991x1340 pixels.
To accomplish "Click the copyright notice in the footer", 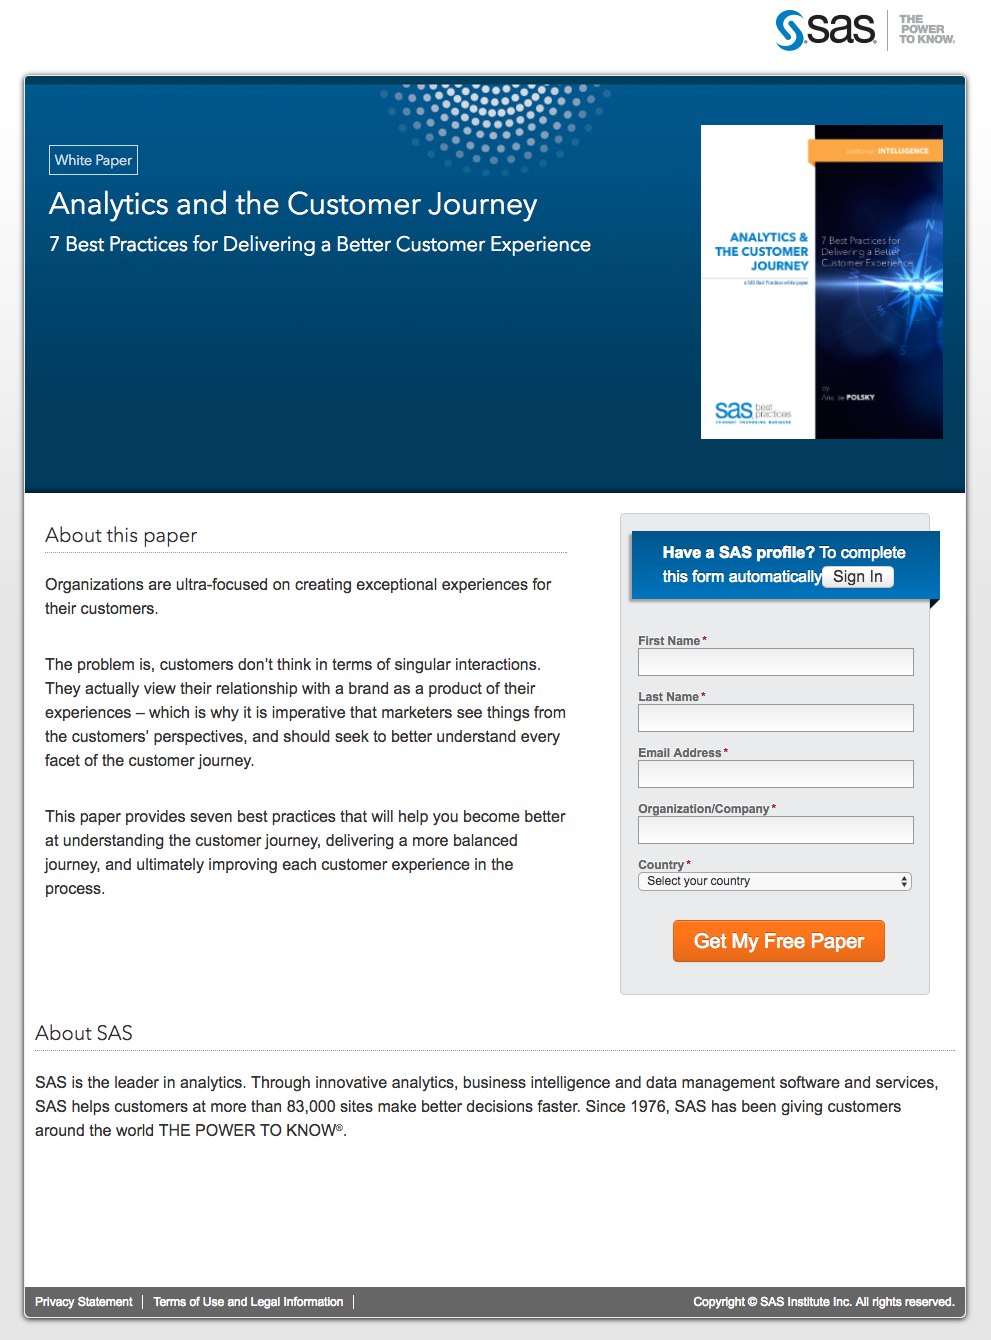I will point(823,1302).
